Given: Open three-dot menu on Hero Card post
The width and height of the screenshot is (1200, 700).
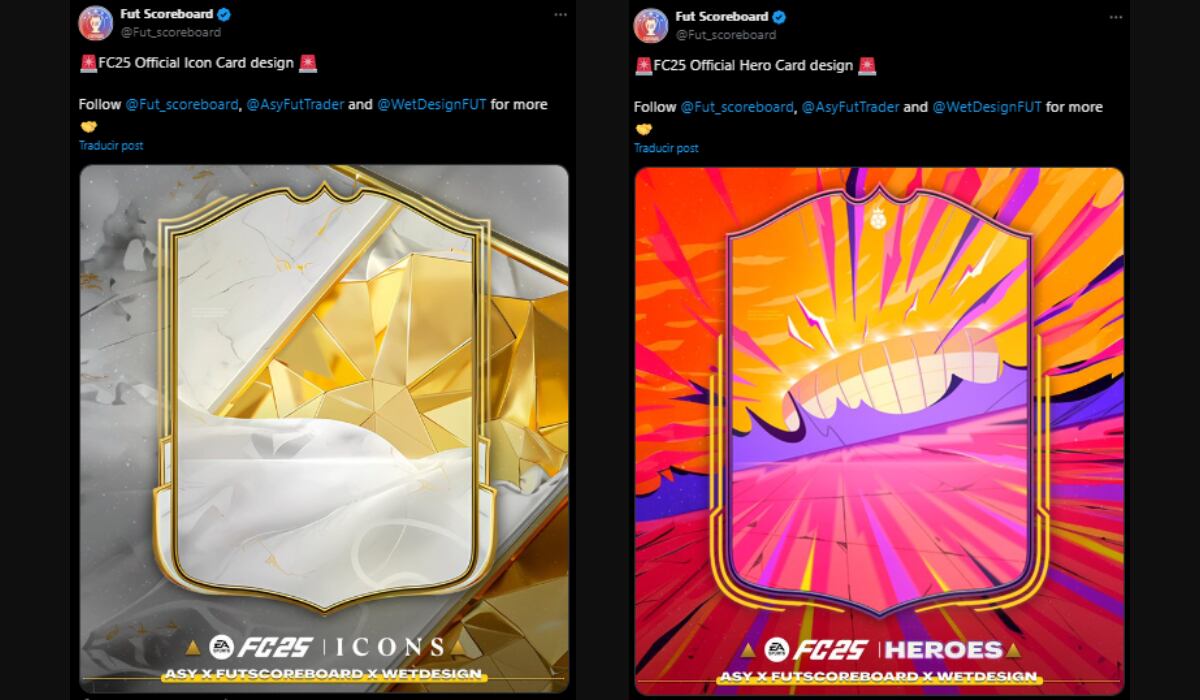Looking at the screenshot, I should (1115, 17).
